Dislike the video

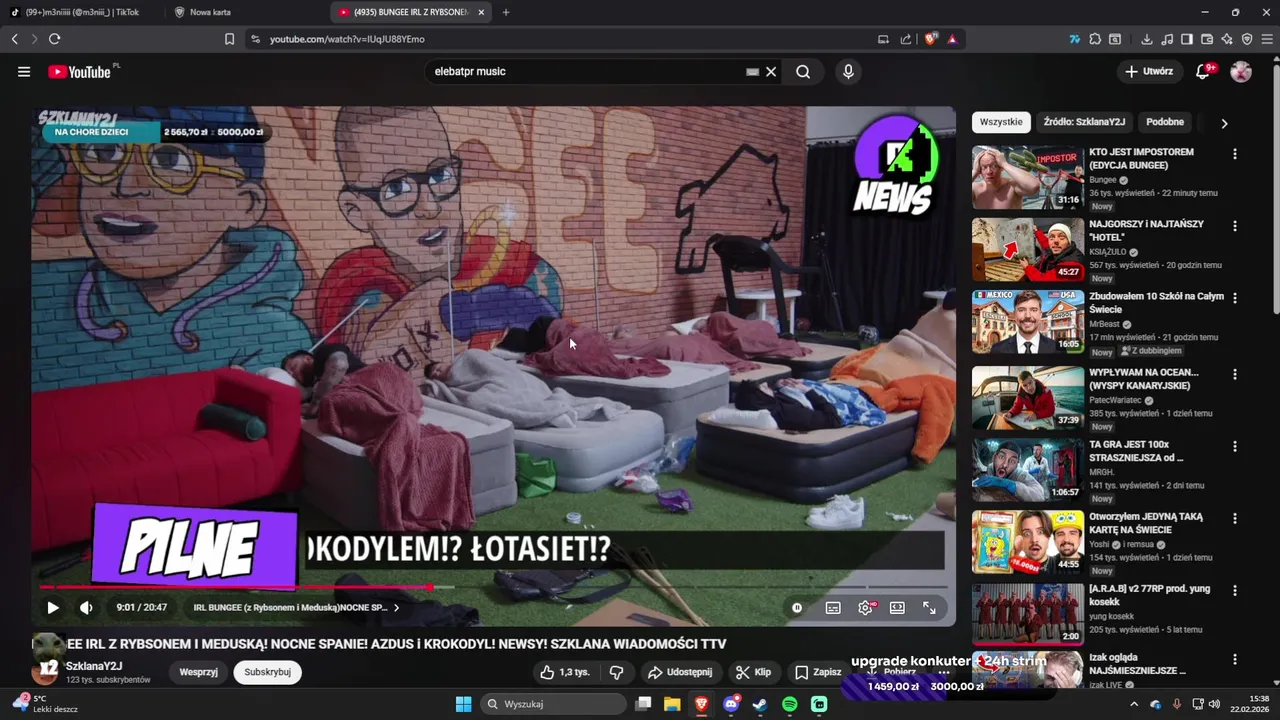point(617,672)
